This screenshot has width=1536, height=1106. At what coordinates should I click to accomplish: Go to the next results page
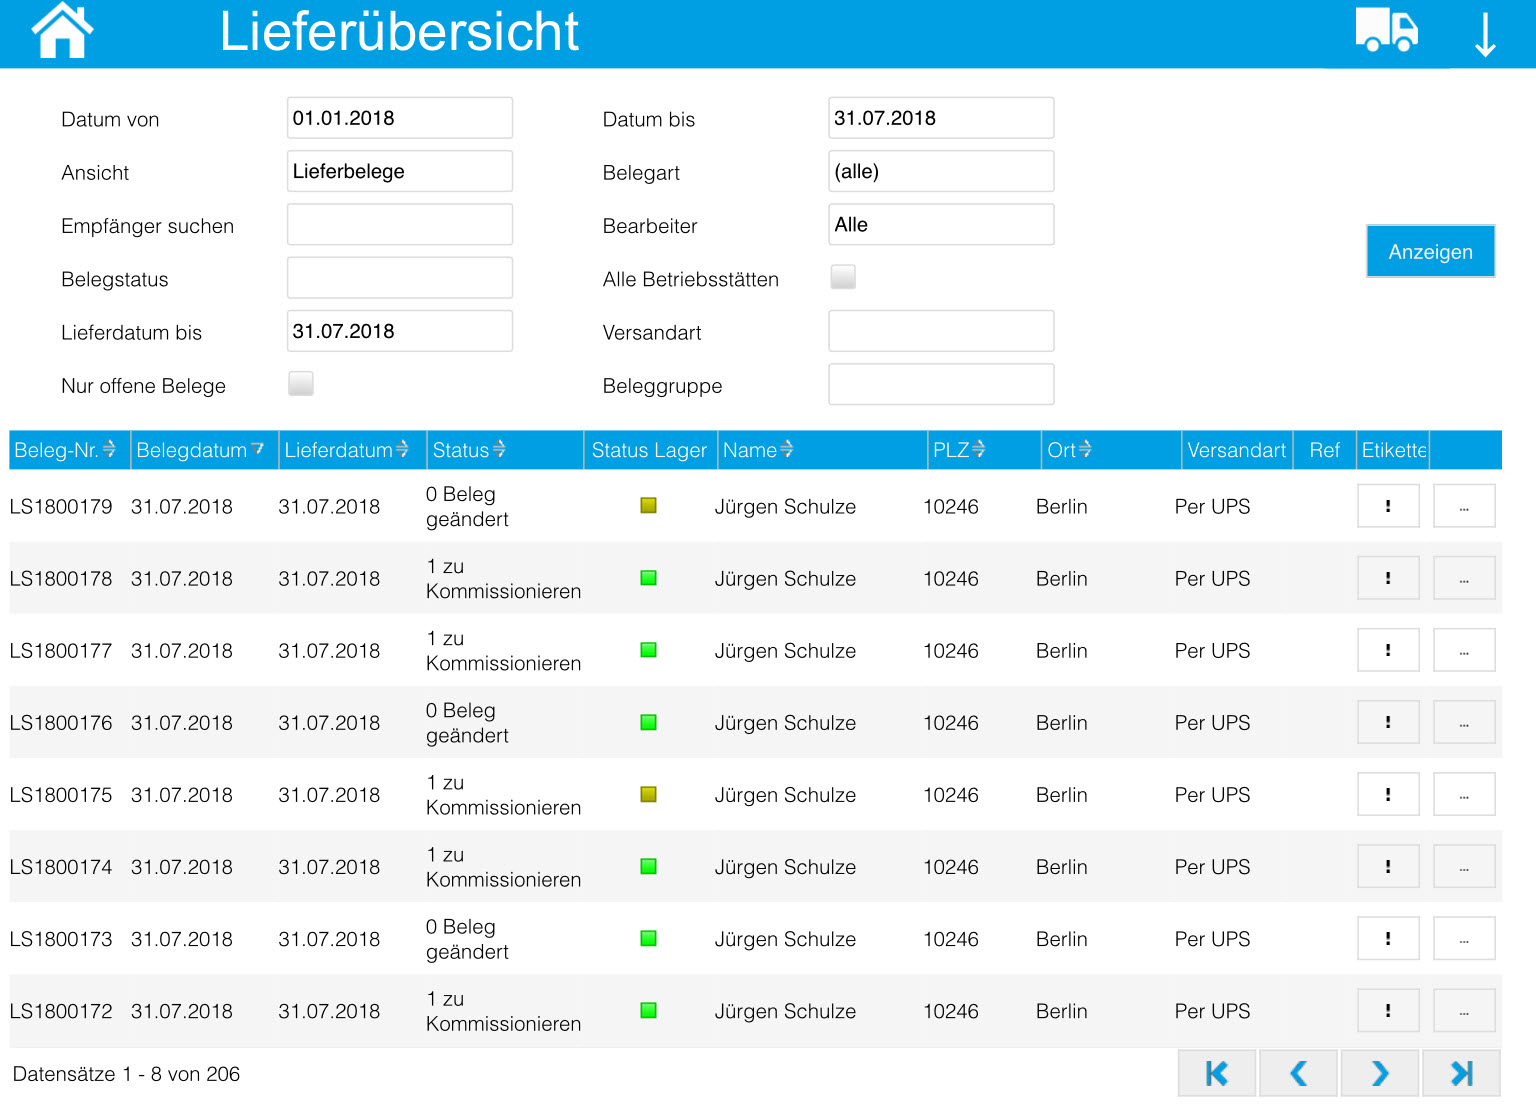coord(1379,1072)
